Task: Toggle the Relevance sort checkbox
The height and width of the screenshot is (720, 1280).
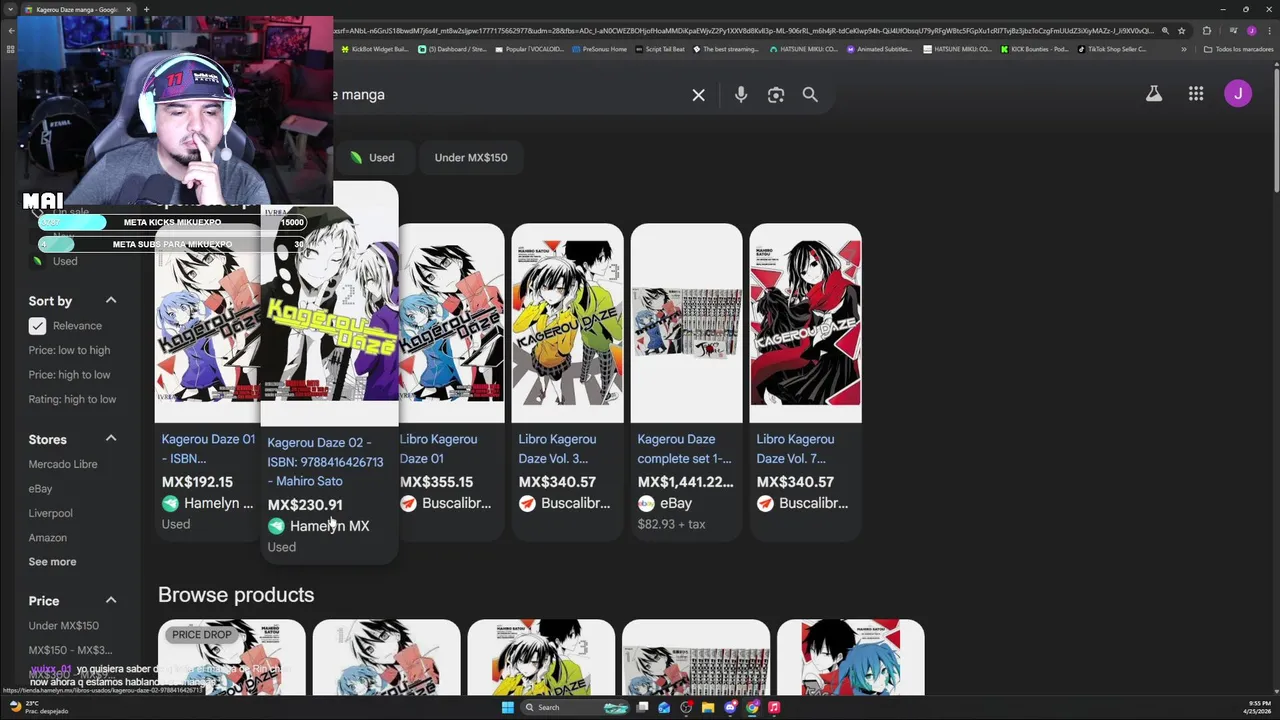Action: tap(37, 326)
